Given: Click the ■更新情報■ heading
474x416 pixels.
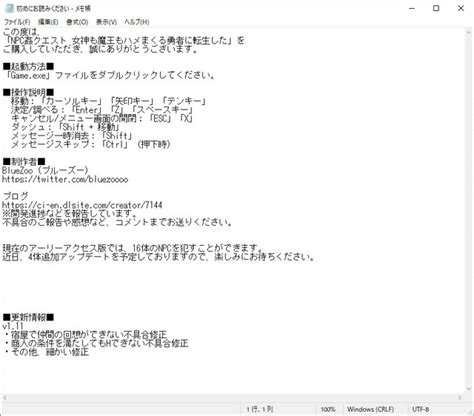Looking at the screenshot, I should 28,317.
